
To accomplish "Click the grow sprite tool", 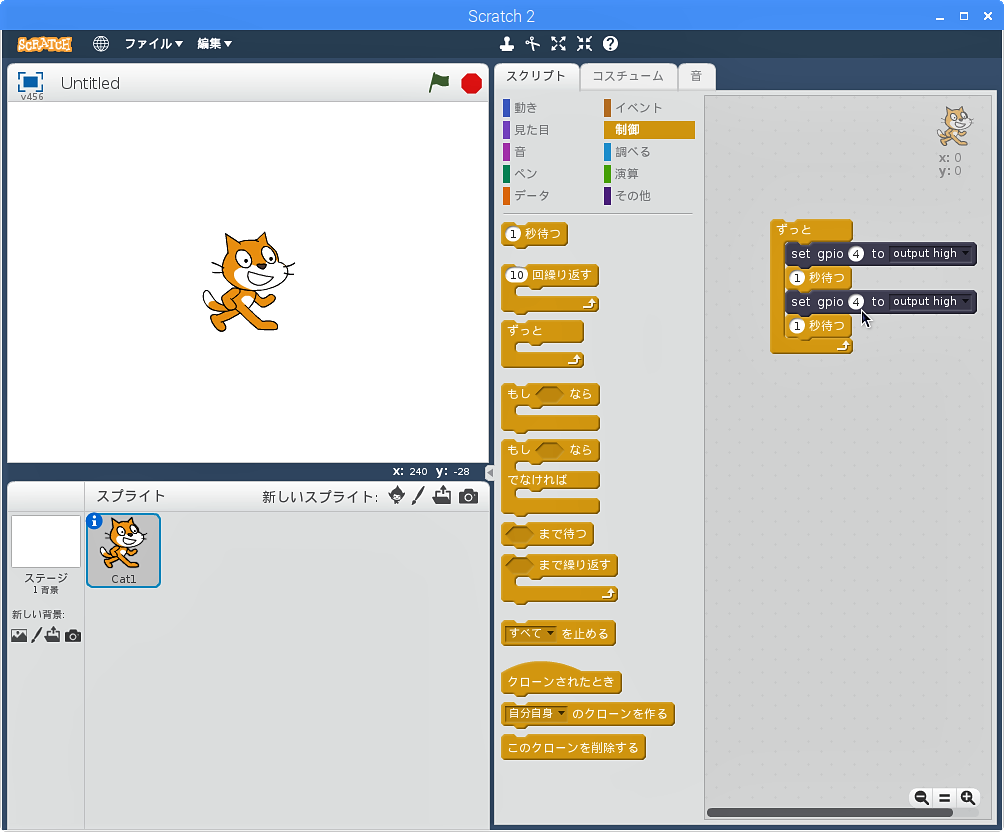I will click(558, 43).
